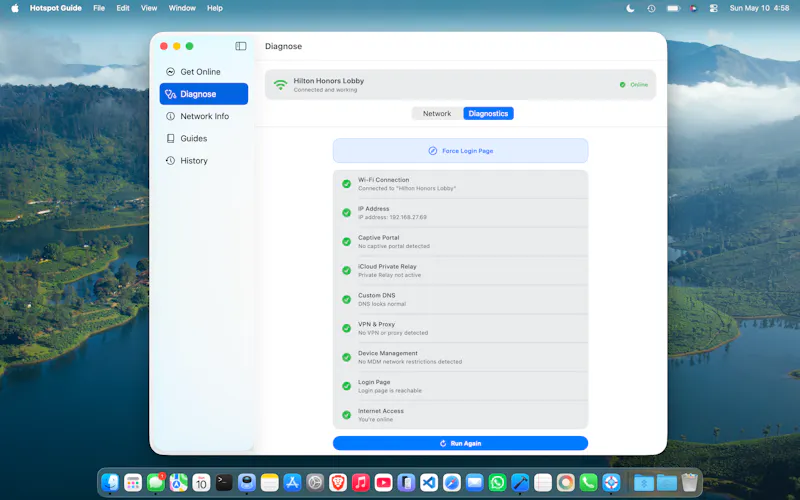Open the Guides section
The height and width of the screenshot is (500, 800).
tap(204, 138)
